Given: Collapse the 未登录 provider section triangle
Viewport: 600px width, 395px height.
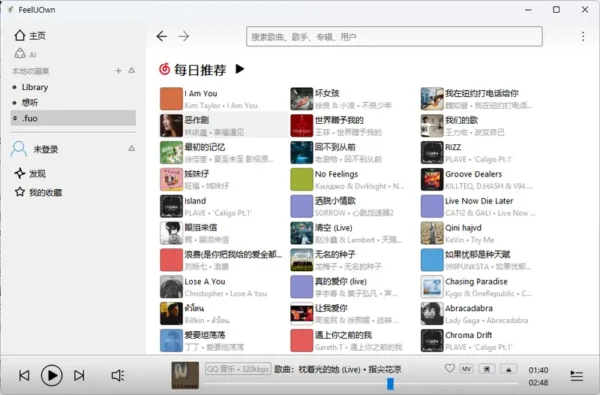Looking at the screenshot, I should click(132, 149).
